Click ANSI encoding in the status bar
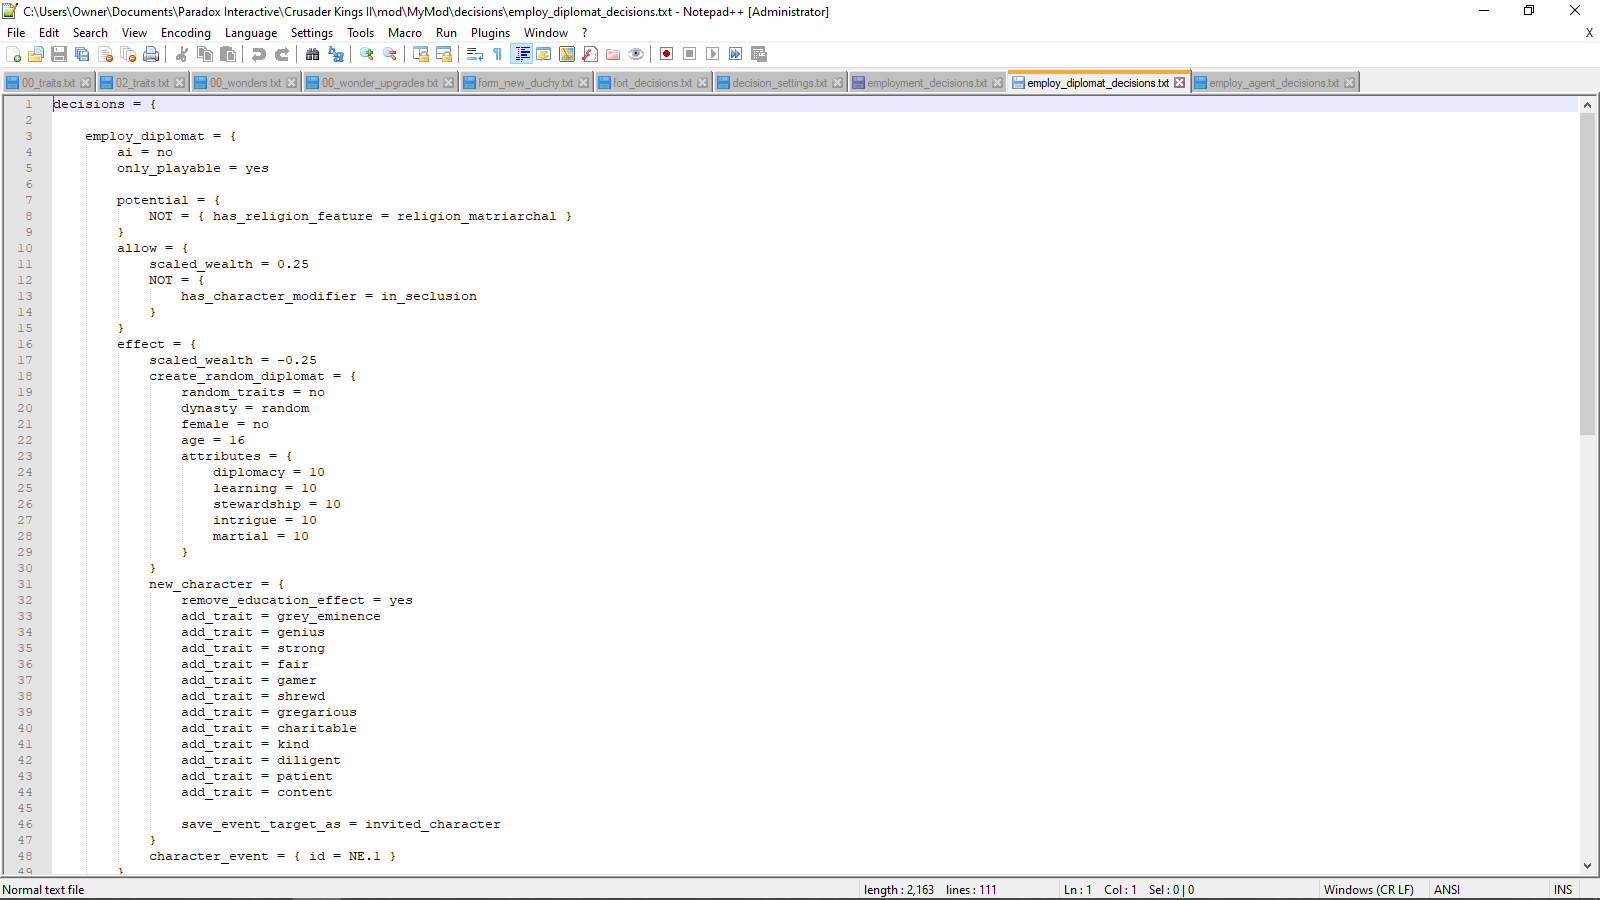Image resolution: width=1600 pixels, height=900 pixels. (1447, 890)
